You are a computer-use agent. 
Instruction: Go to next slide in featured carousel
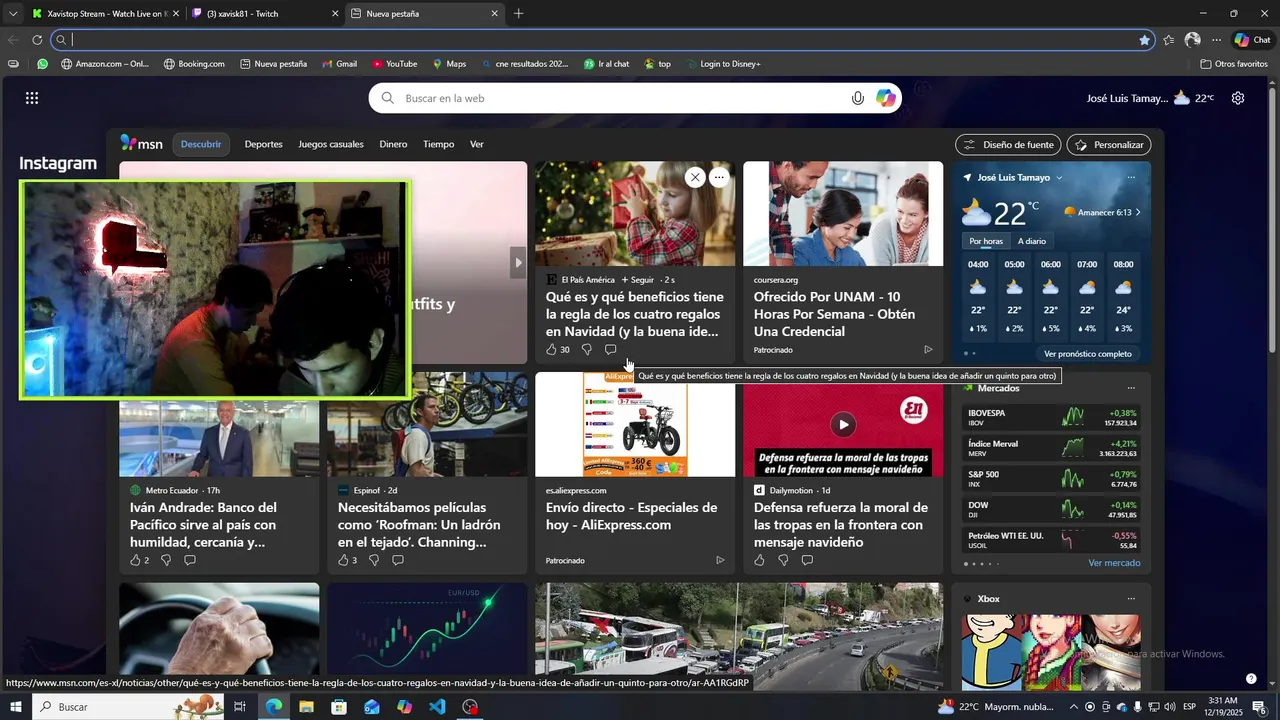click(x=518, y=263)
